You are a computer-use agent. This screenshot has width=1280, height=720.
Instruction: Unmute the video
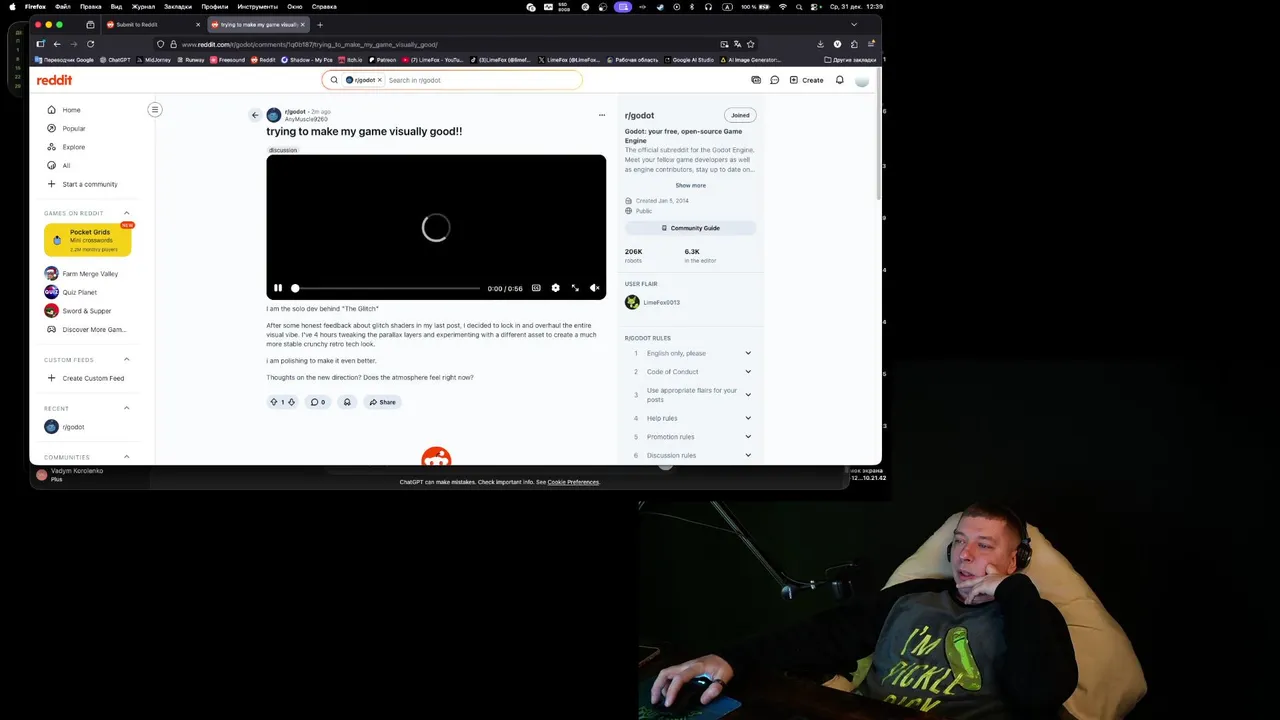pyautogui.click(x=594, y=288)
